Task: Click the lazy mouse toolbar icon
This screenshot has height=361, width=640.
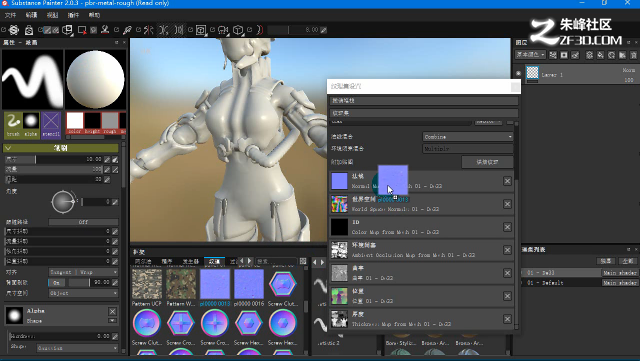Action: click(164, 30)
